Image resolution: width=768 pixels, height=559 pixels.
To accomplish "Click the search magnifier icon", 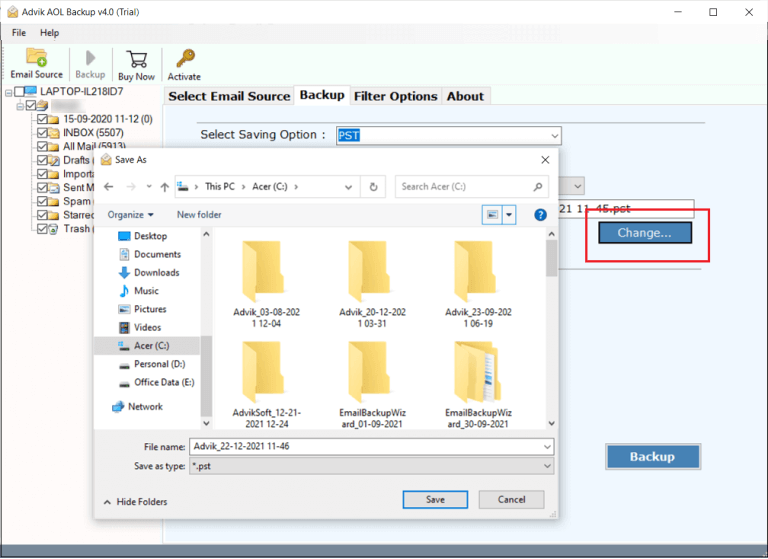I will tap(538, 187).
